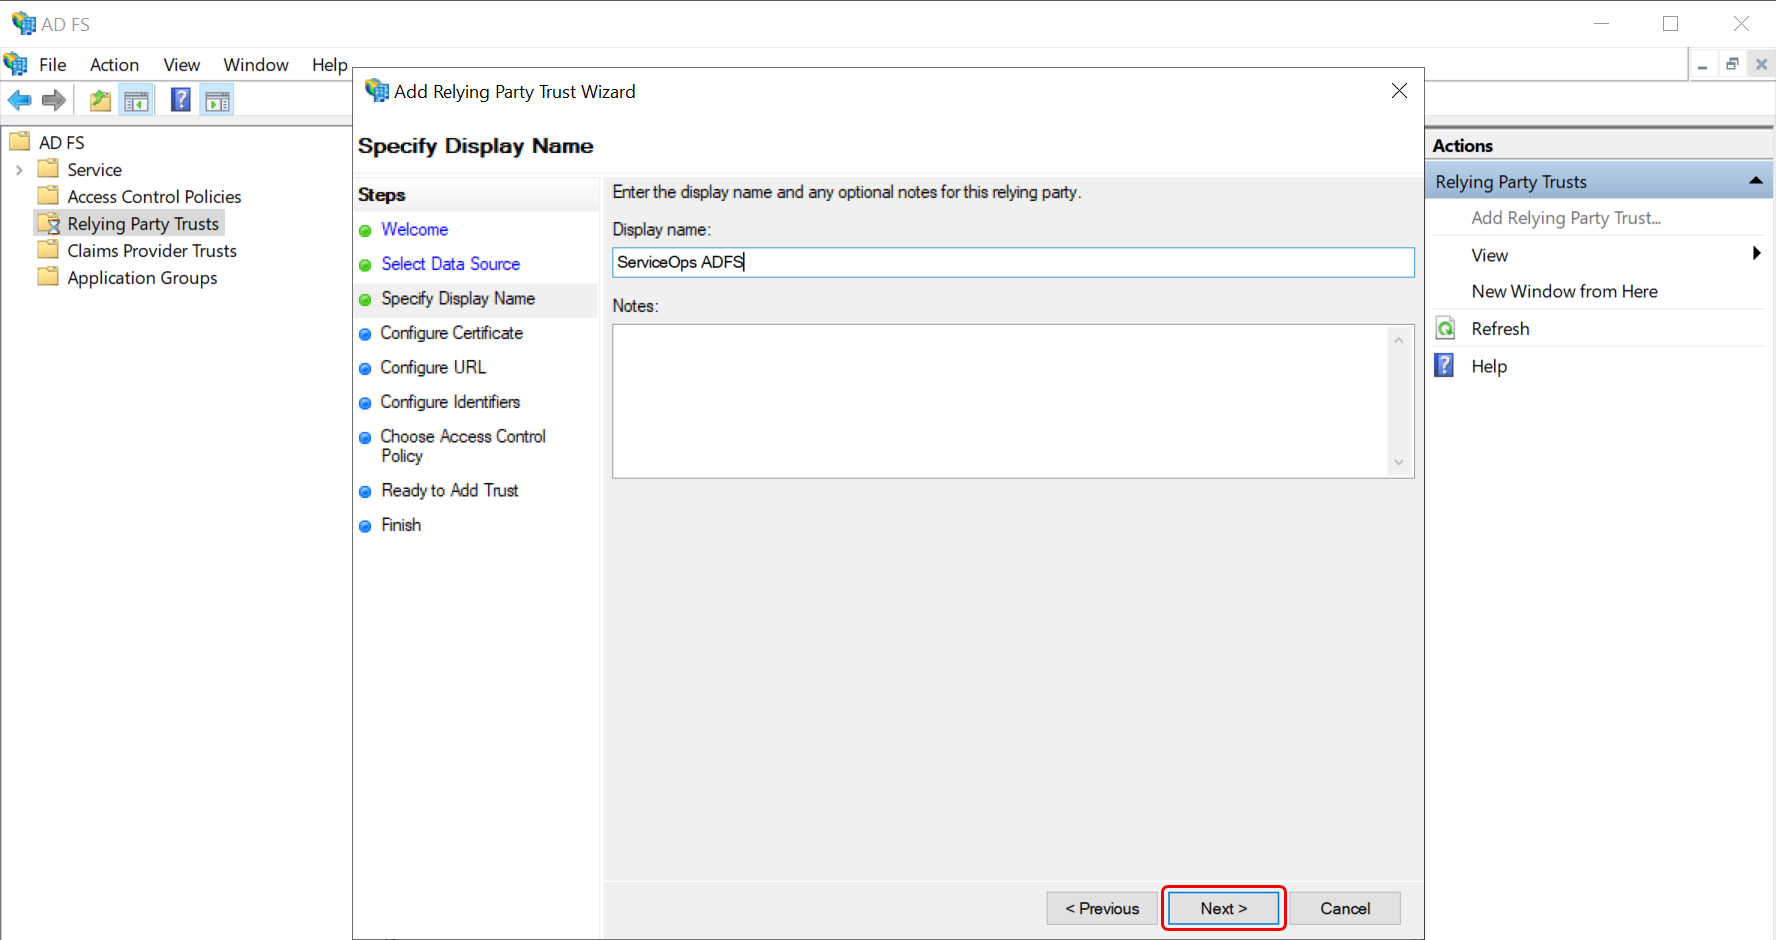Viewport: 1776px width, 940px height.
Task: Select Claims Provider Trusts in the tree
Action: tap(152, 251)
